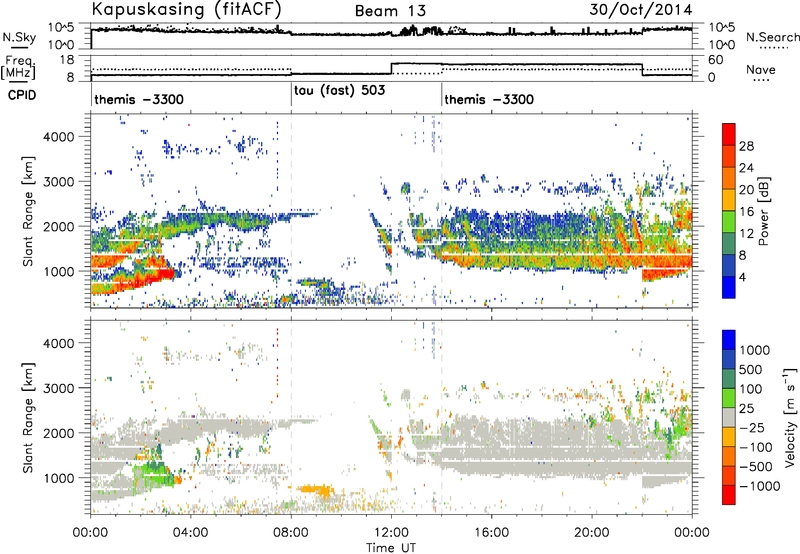Image resolution: width=800 pixels, height=554 pixels.
Task: Click the 4 tick on power colorbar
Action: (742, 278)
